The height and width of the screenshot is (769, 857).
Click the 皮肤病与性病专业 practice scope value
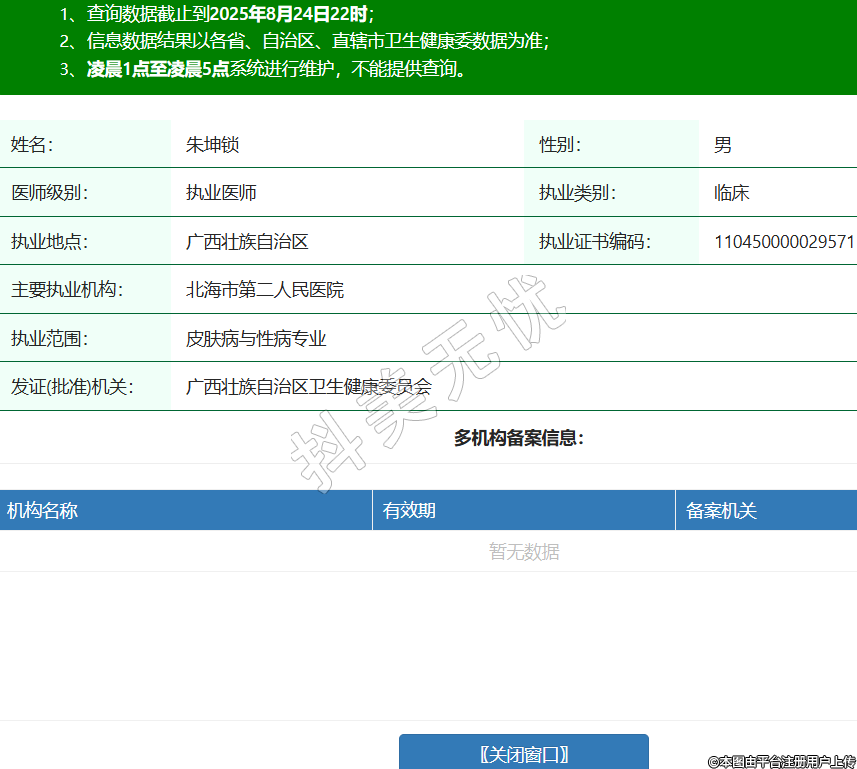[256, 339]
